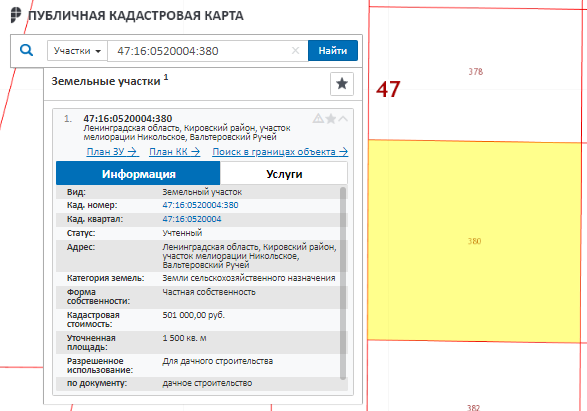Click the info panel vertical scrollbar

343,283
